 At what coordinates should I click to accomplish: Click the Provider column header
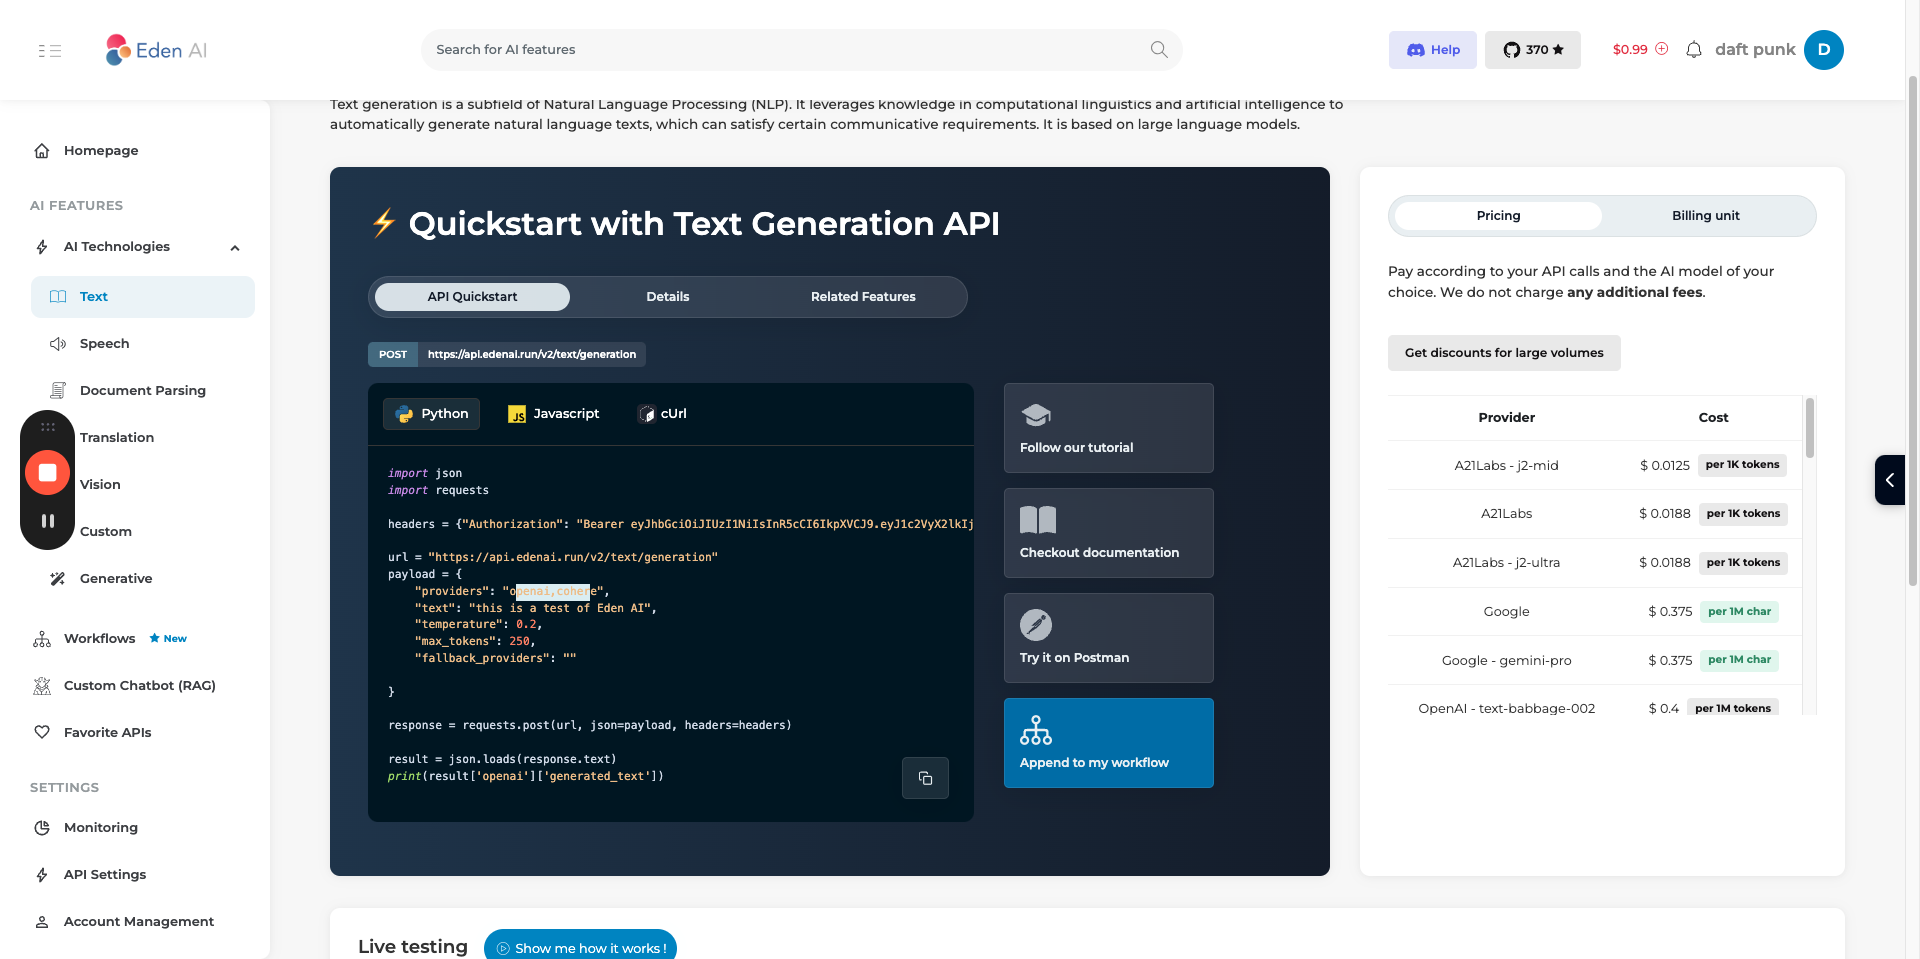pos(1506,418)
